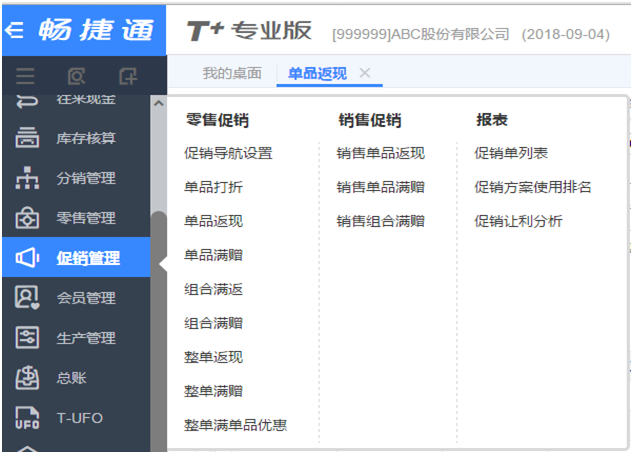Open 促销导航设置 under 零售促销

pos(228,153)
